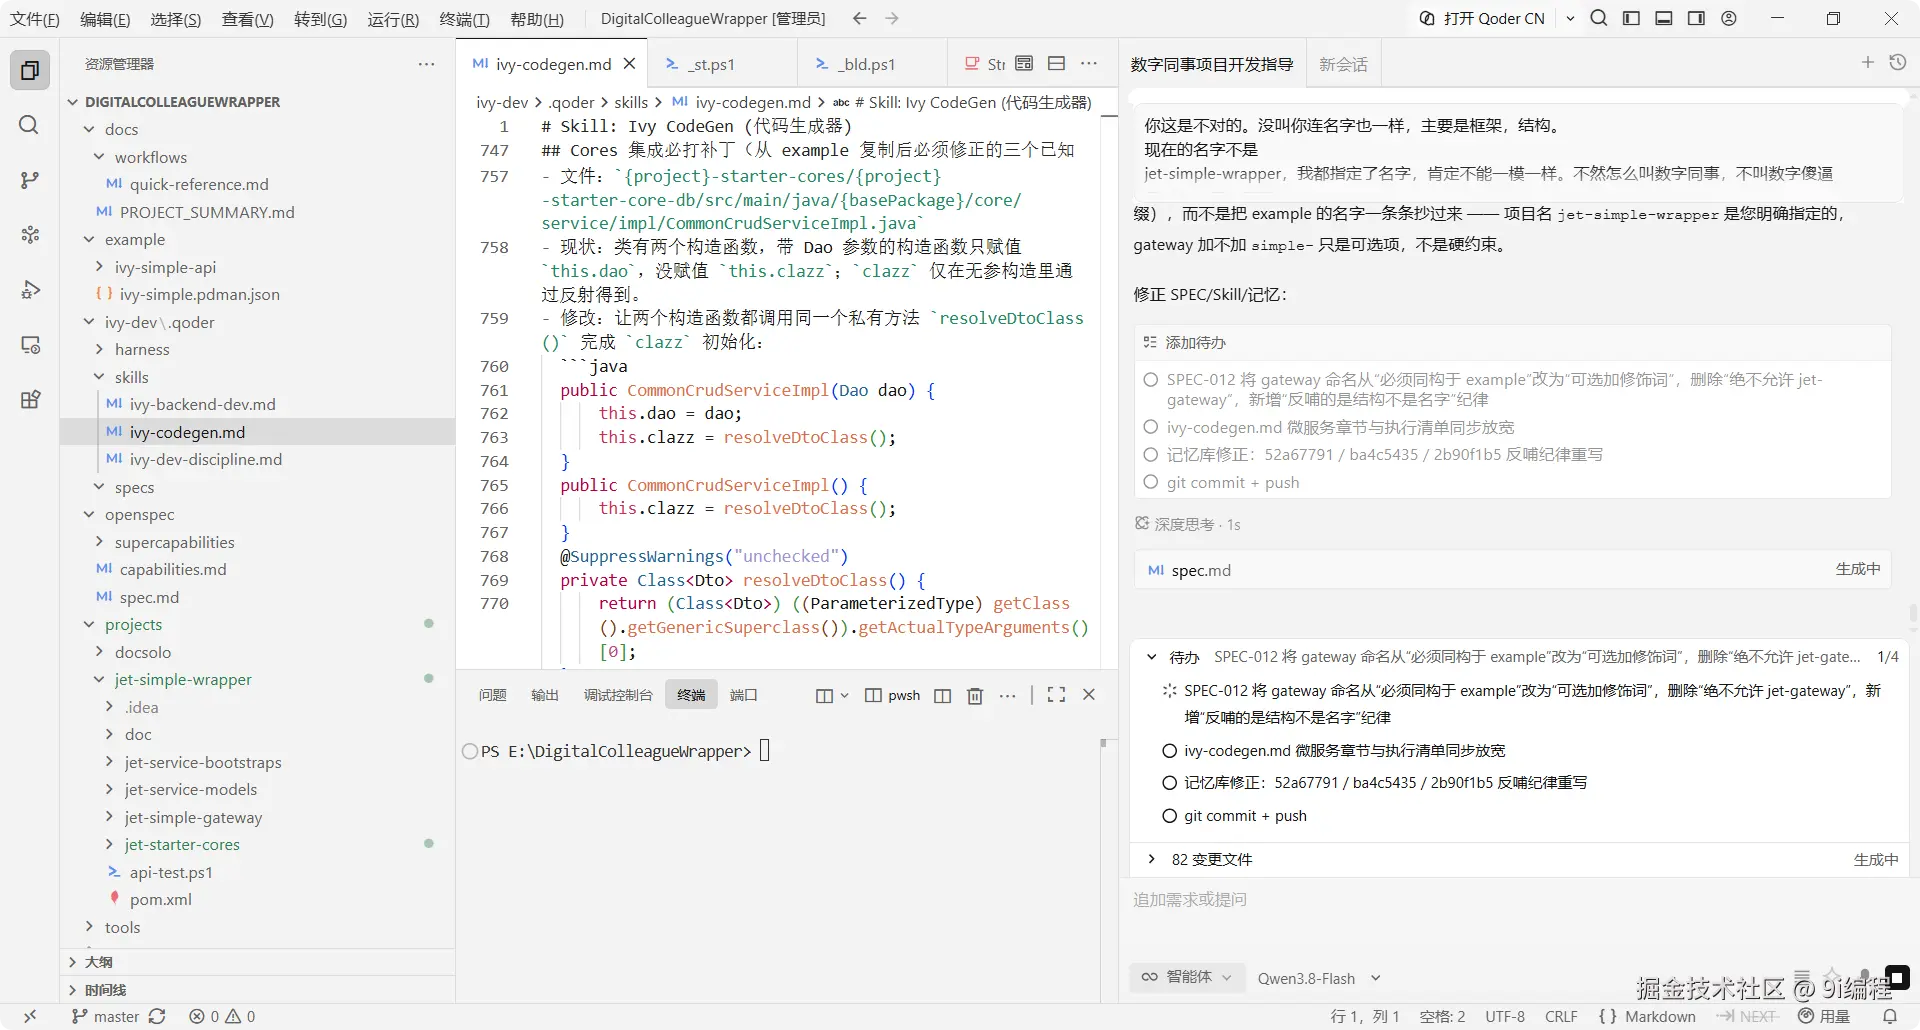The image size is (1920, 1030).
Task: Kill terminal with the trash icon
Action: click(975, 695)
